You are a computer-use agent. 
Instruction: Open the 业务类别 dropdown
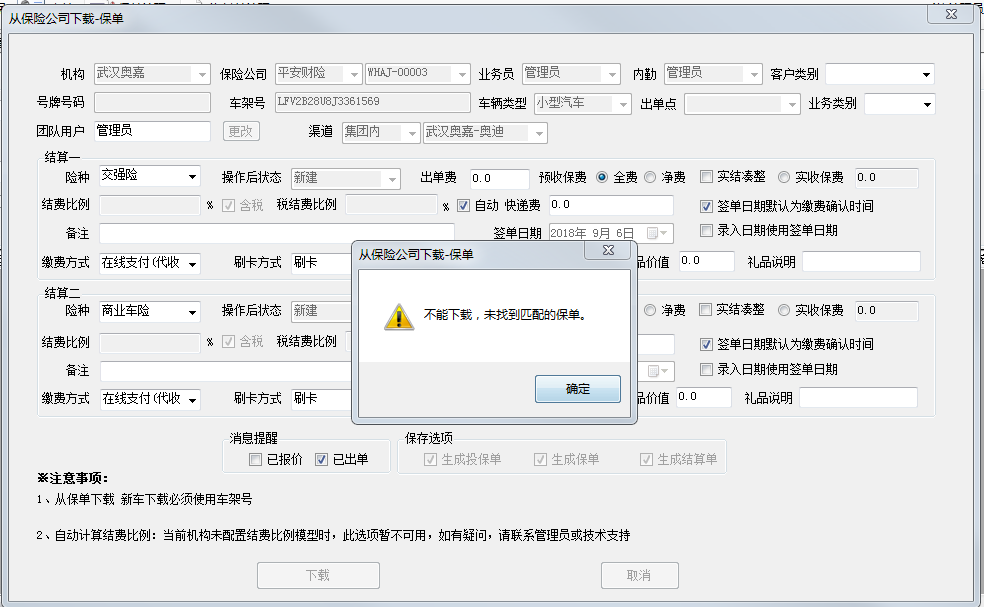click(927, 104)
